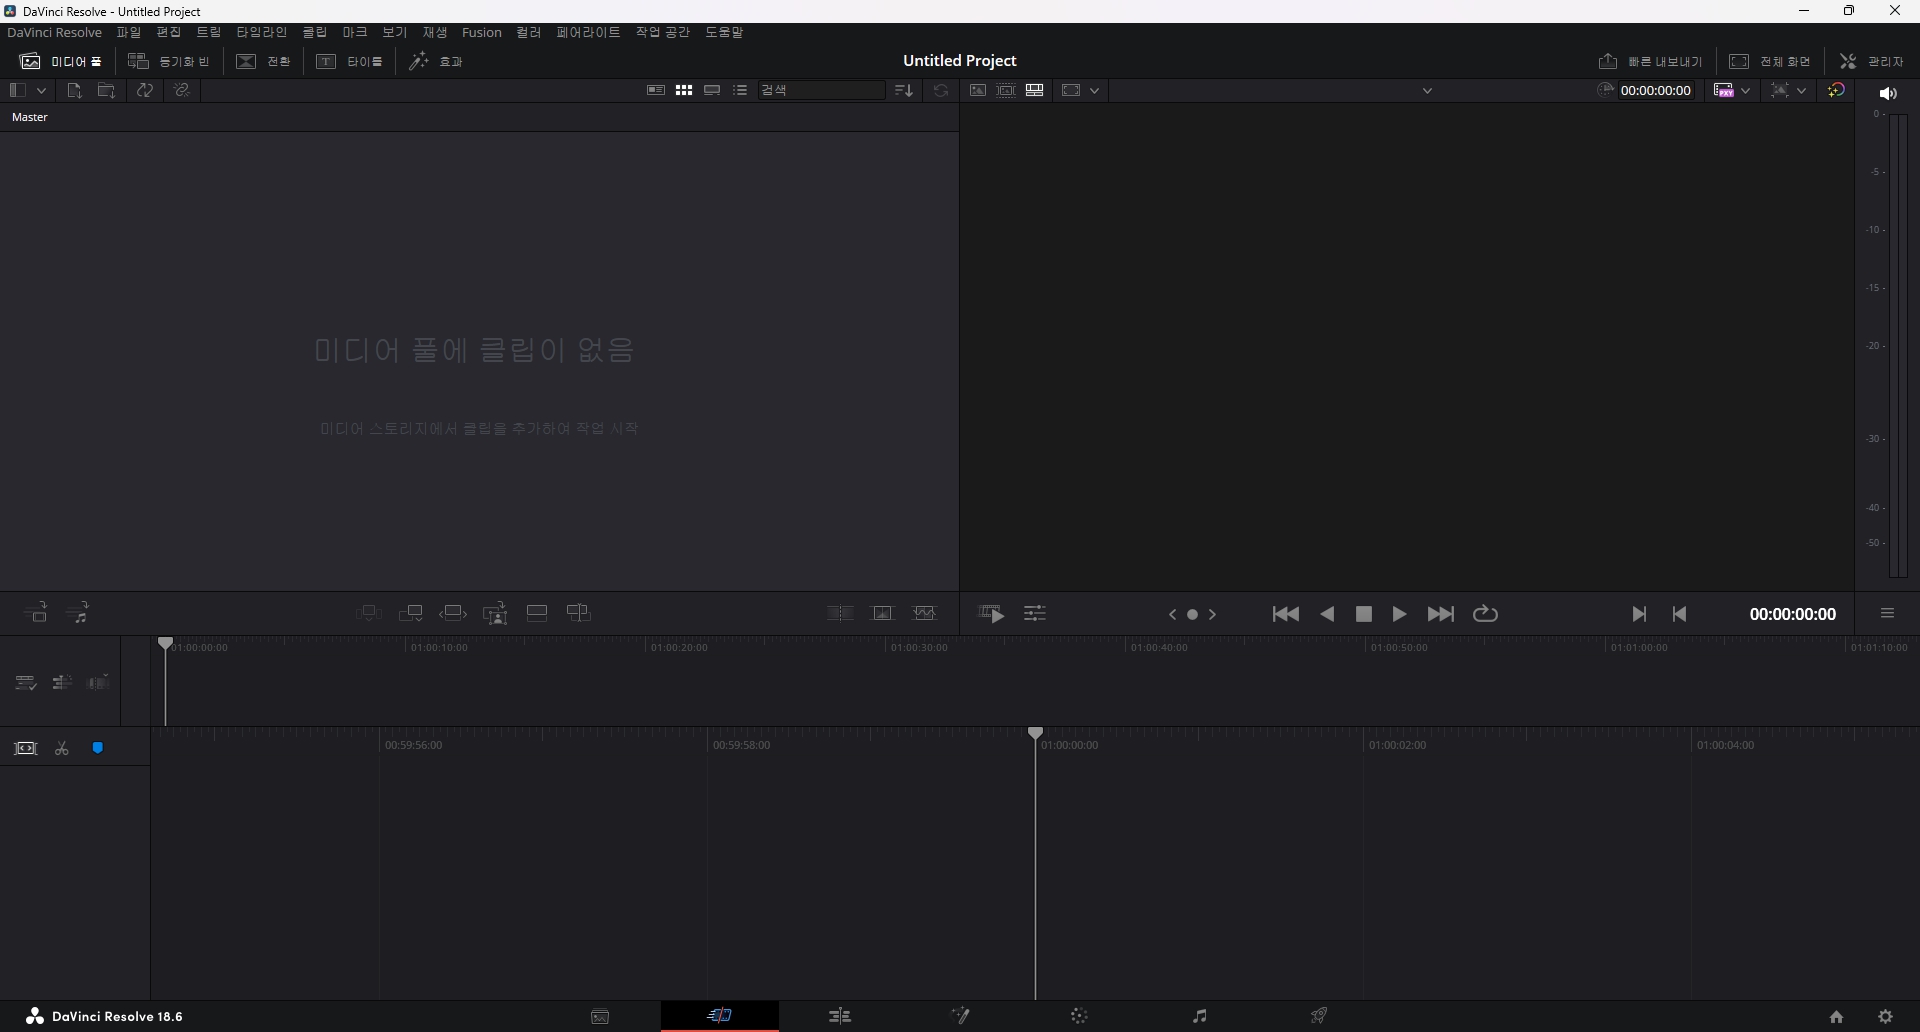Open the 타이틀 (Titles) panel

point(350,61)
